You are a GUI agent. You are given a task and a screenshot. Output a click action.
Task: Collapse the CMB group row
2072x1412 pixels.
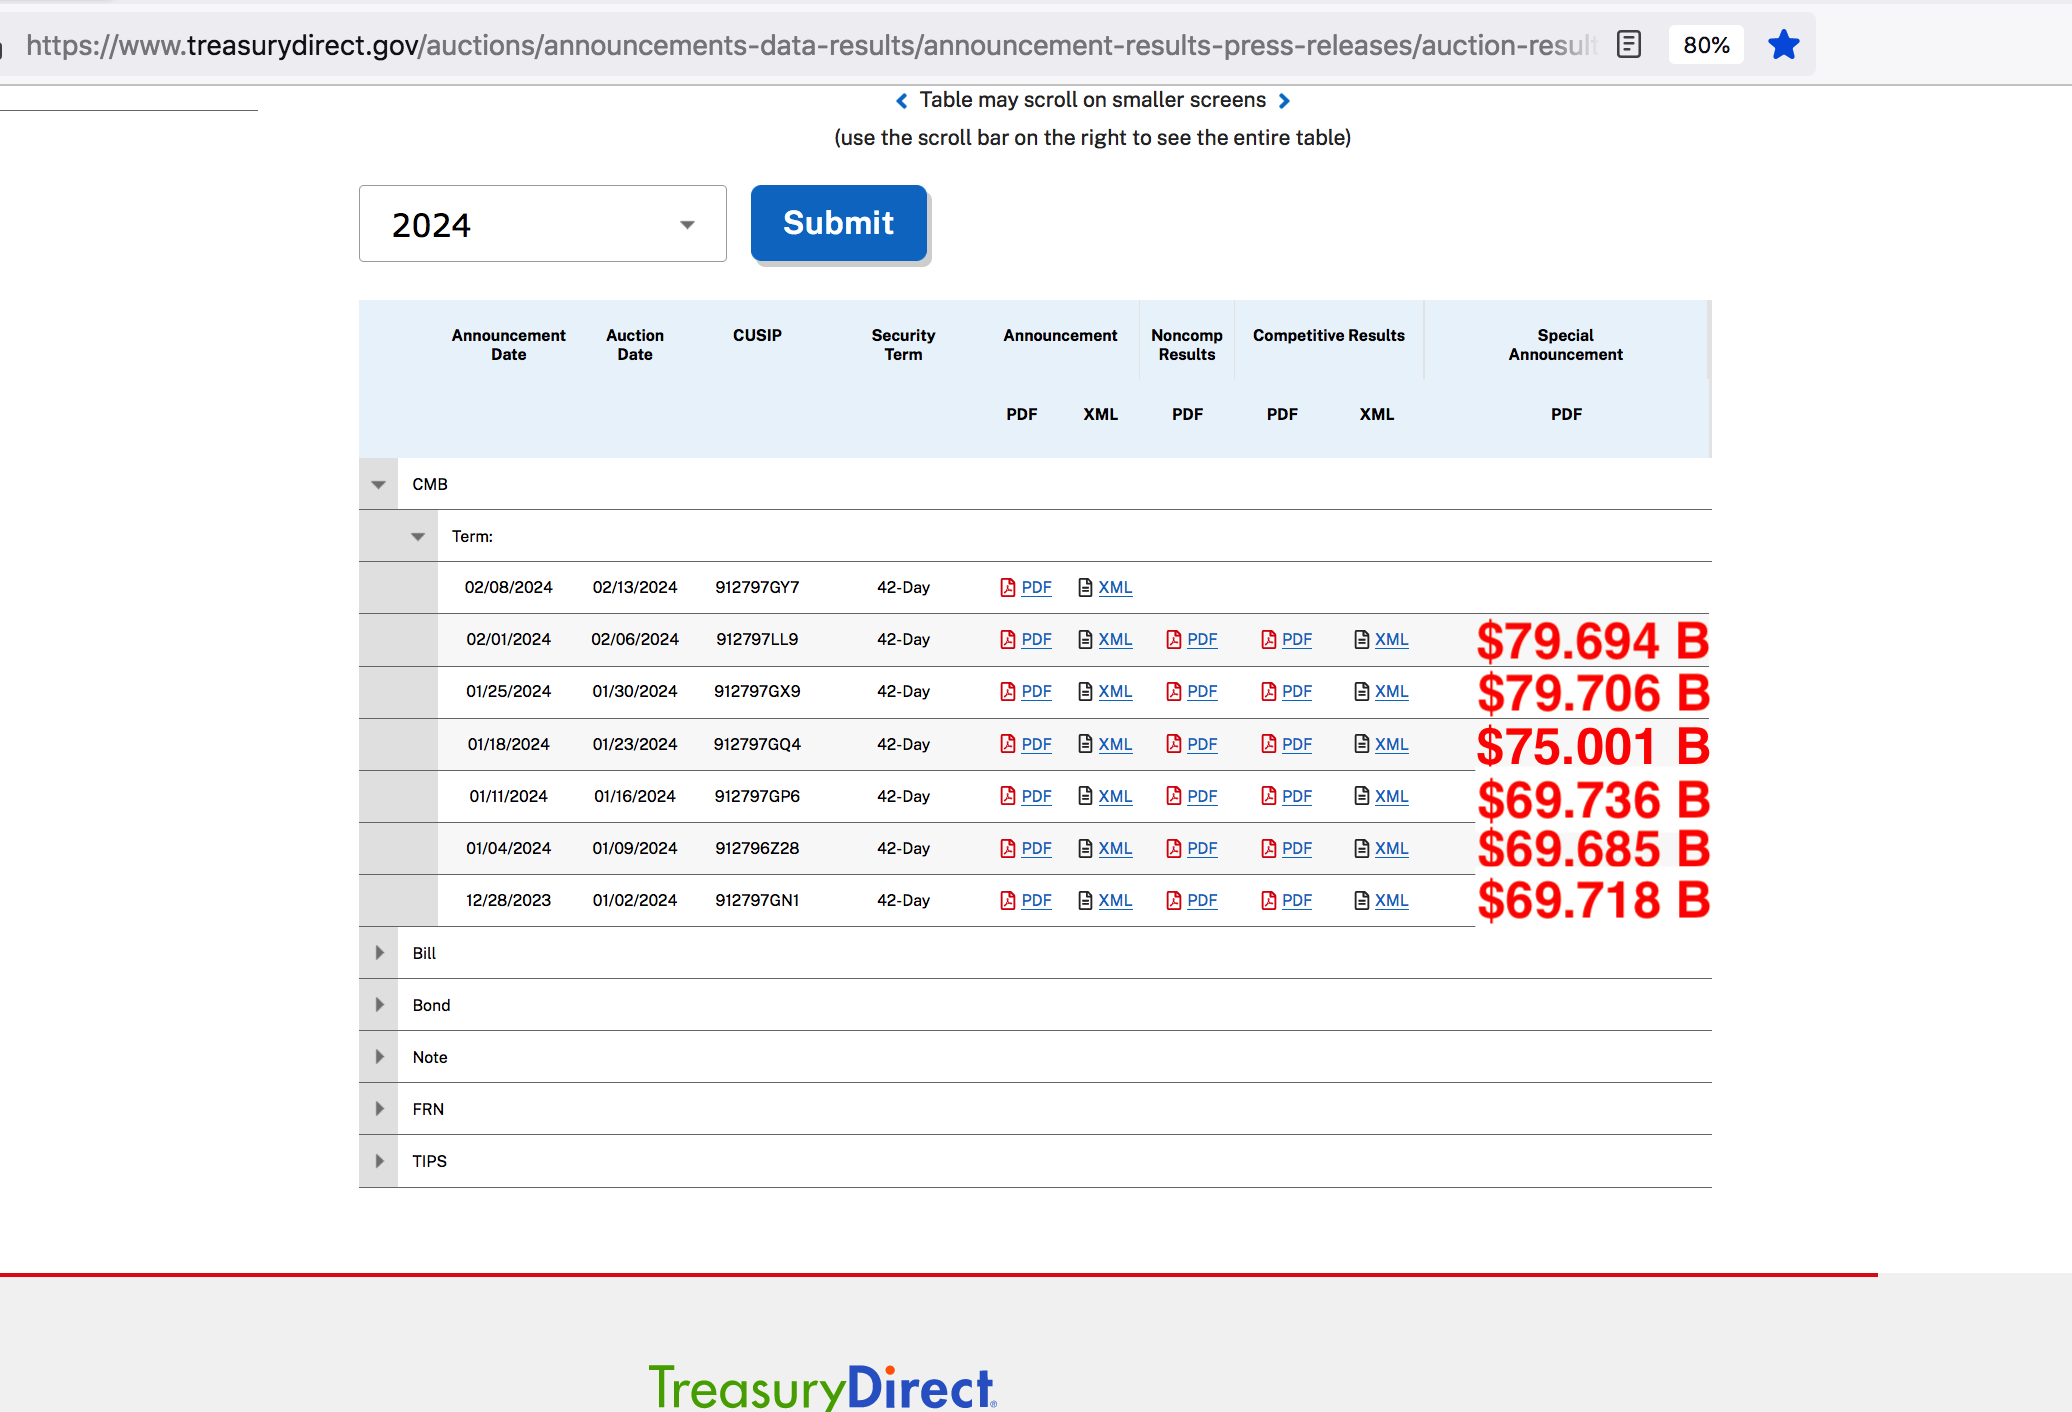click(379, 485)
